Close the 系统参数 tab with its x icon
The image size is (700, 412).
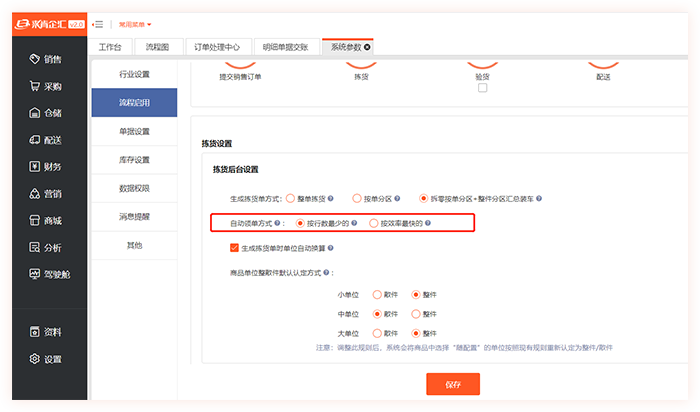367,47
